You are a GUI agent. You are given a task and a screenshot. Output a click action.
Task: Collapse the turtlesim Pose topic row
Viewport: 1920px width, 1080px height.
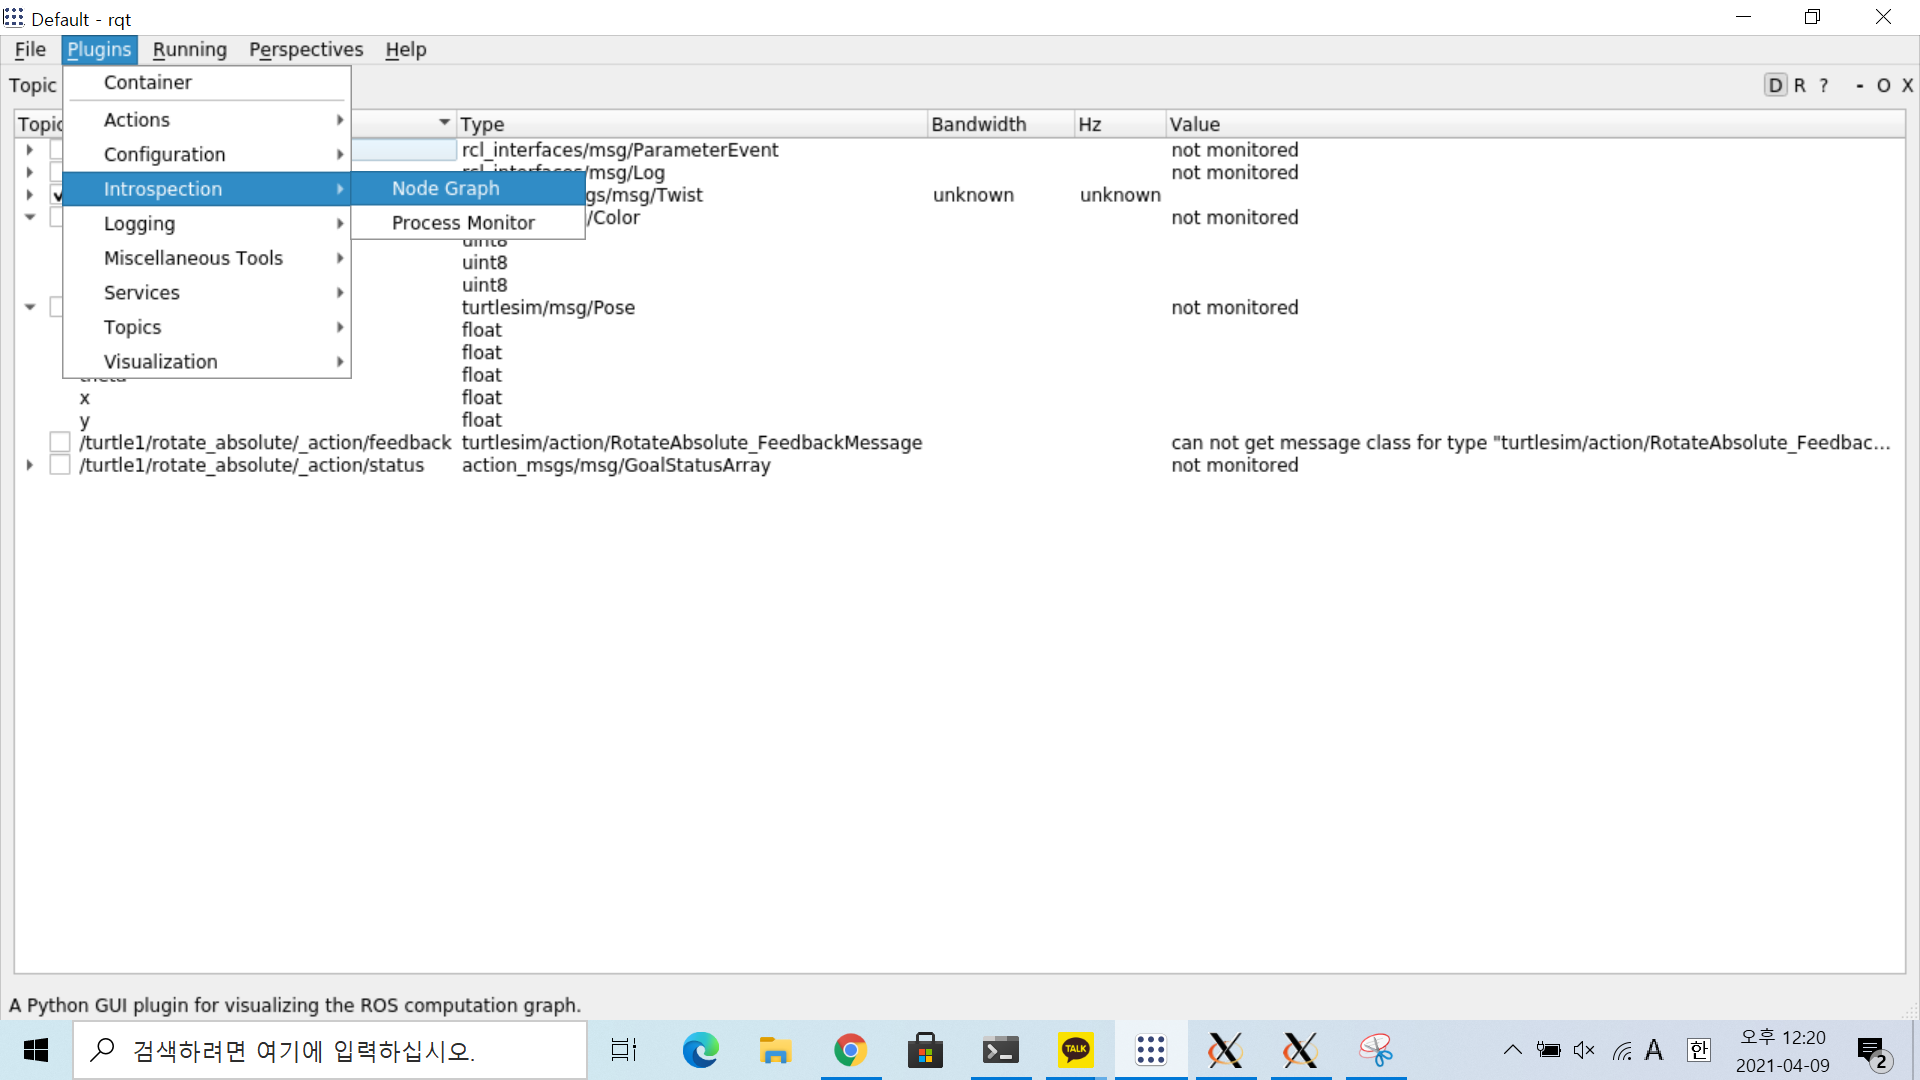click(30, 307)
